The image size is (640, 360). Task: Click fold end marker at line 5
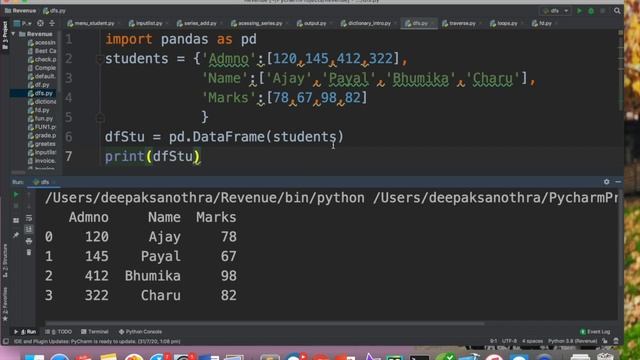pyautogui.click(x=99, y=118)
